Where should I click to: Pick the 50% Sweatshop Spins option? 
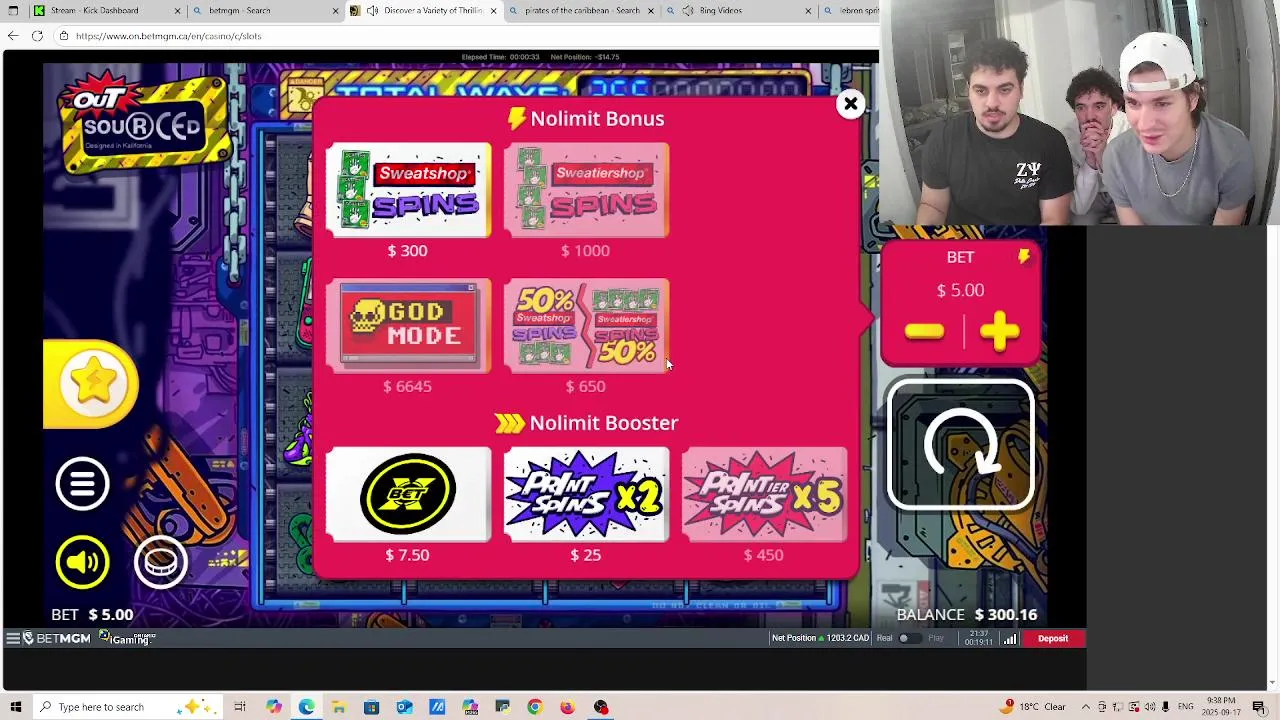pyautogui.click(x=586, y=326)
